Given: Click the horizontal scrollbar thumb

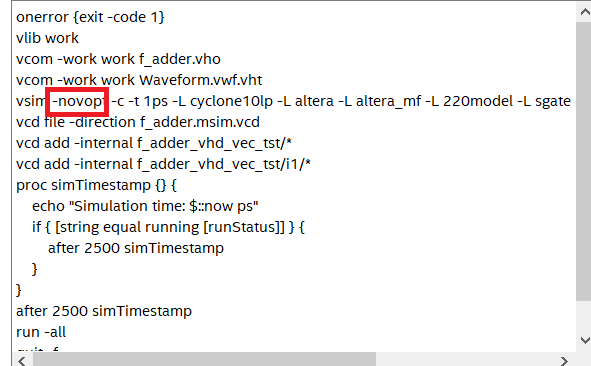Looking at the screenshot, I should pyautogui.click(x=204, y=360).
